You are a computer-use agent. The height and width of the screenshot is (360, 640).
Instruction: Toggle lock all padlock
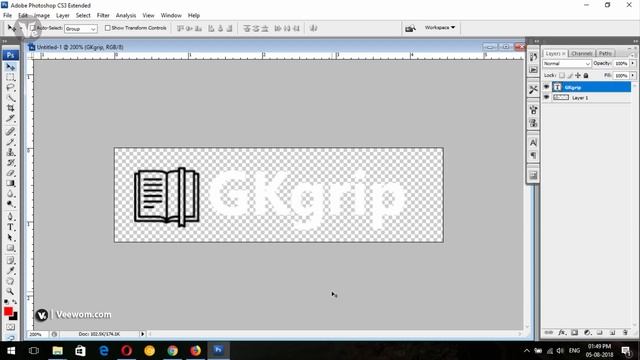586,76
